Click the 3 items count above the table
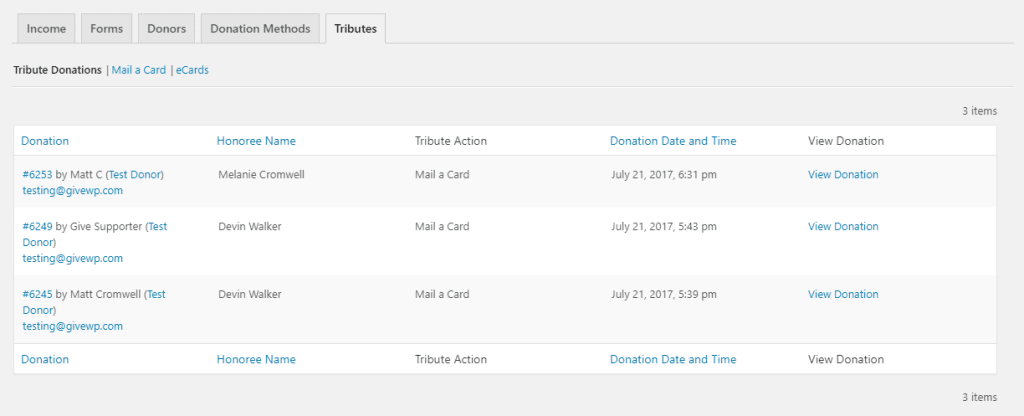This screenshot has height=416, width=1024. coord(979,111)
